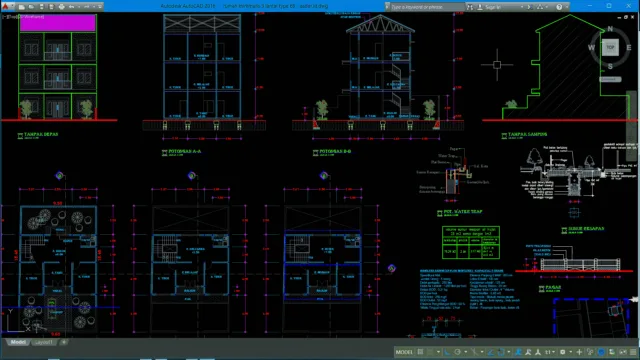Viewport: 640px width, 360px height.
Task: Click the Save As icon
Action: (51, 7)
